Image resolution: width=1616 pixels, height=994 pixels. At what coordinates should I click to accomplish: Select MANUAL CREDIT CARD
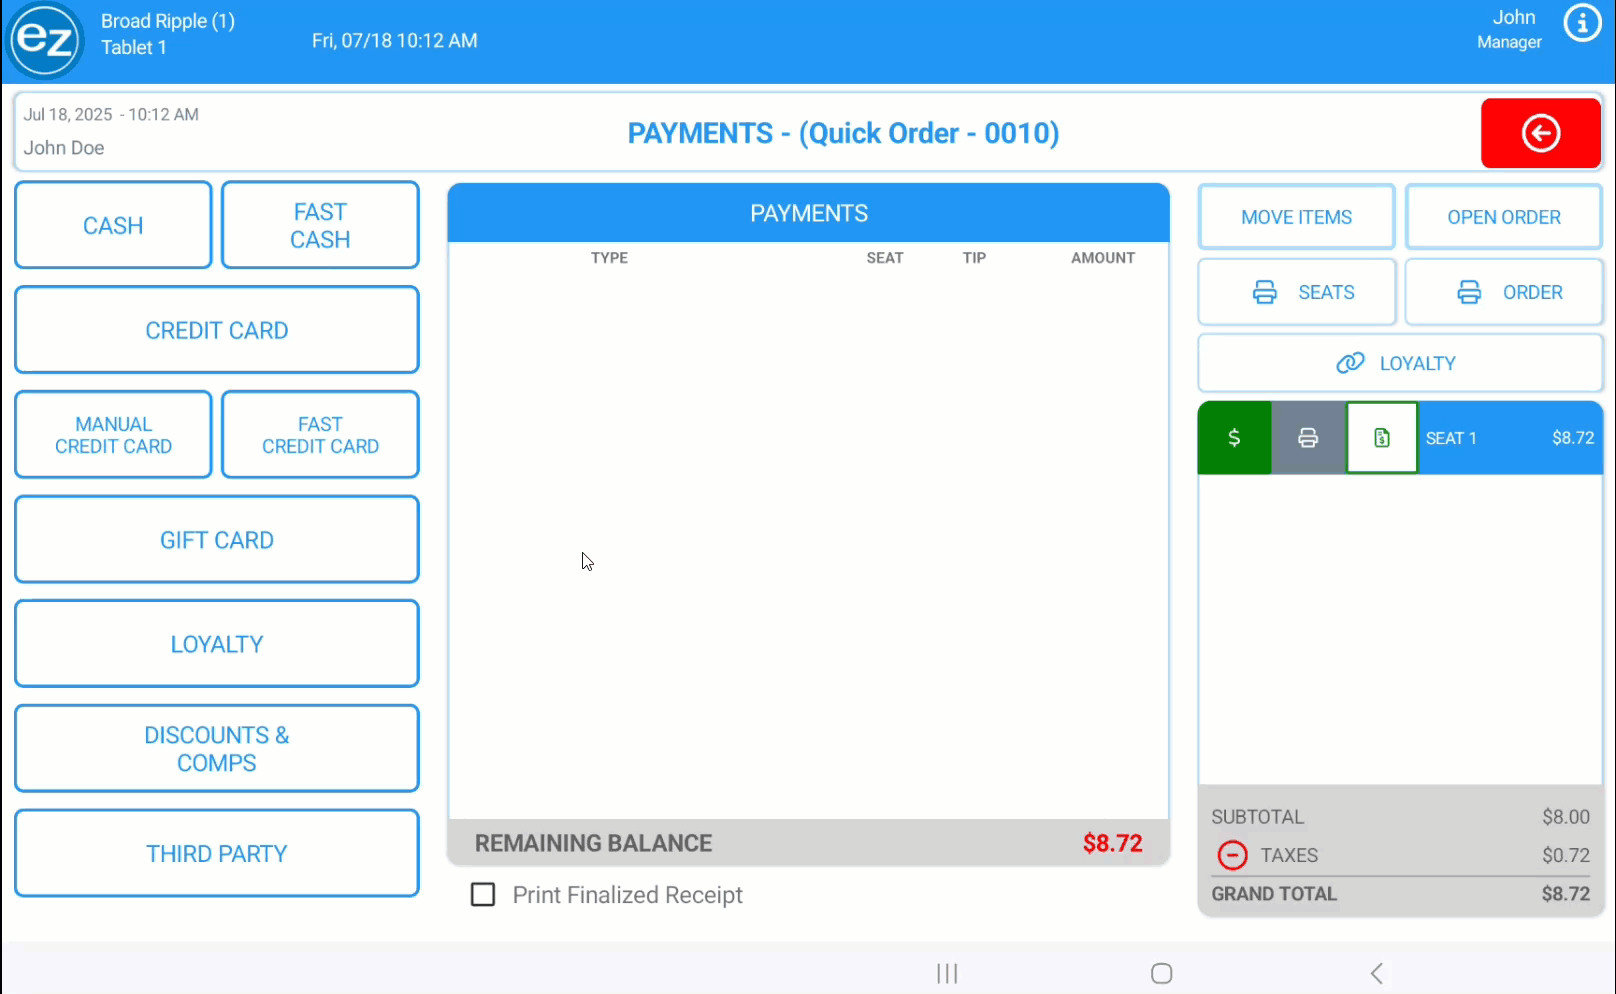pyautogui.click(x=113, y=435)
